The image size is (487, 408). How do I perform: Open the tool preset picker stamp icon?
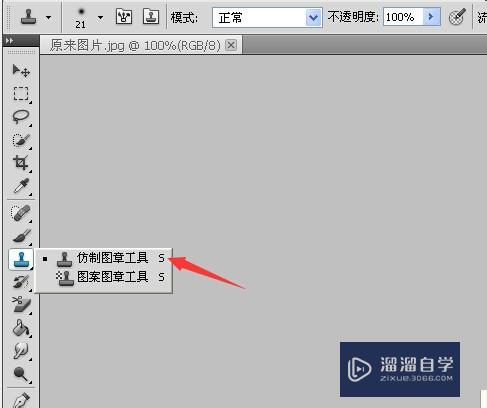click(x=28, y=17)
